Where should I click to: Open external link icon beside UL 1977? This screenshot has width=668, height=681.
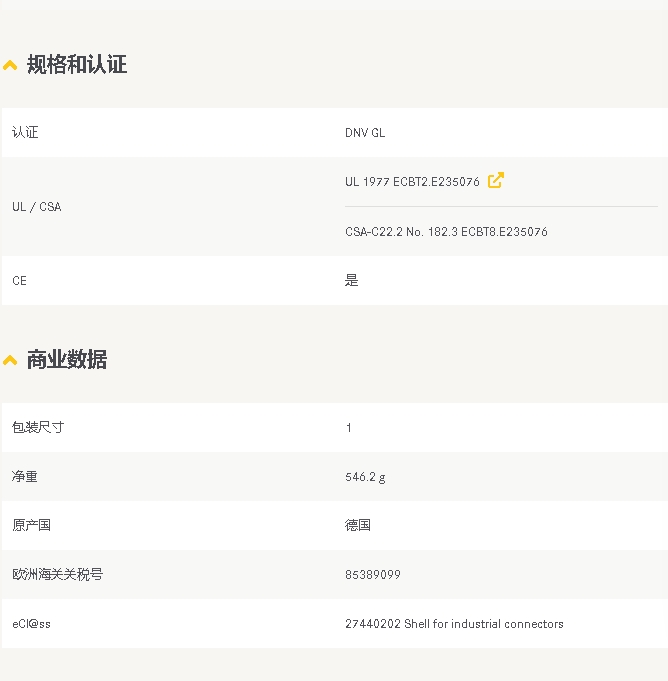(495, 180)
